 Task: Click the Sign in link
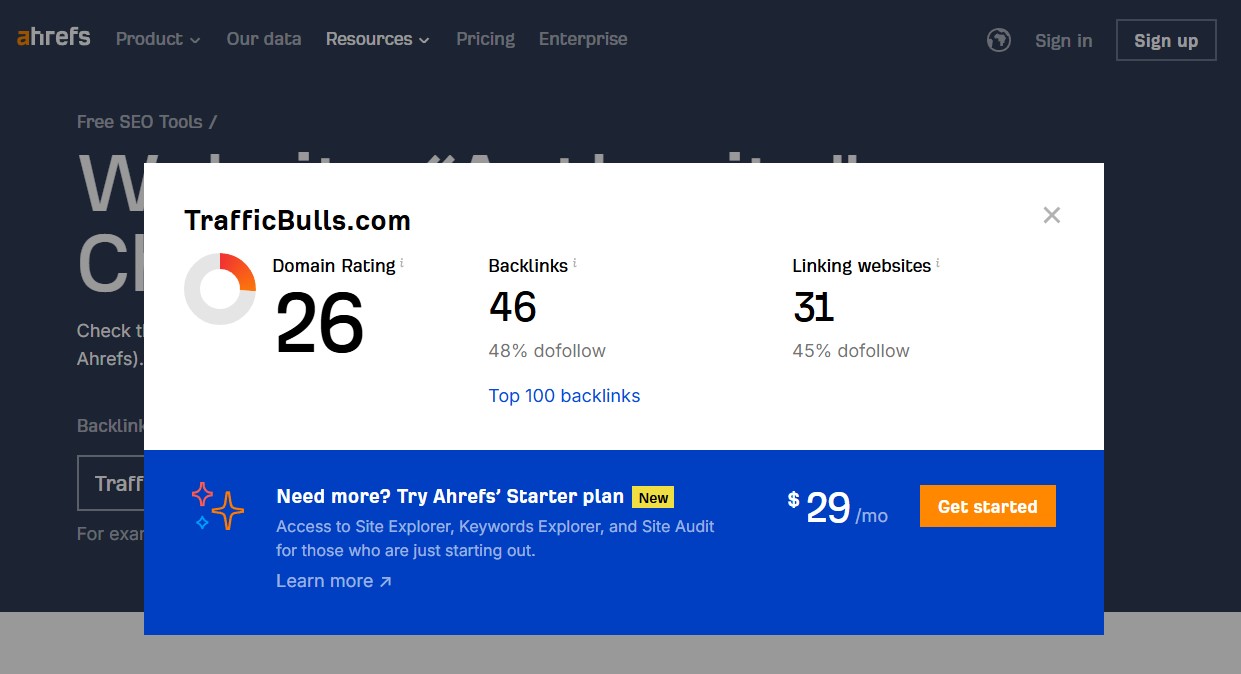pos(1063,41)
